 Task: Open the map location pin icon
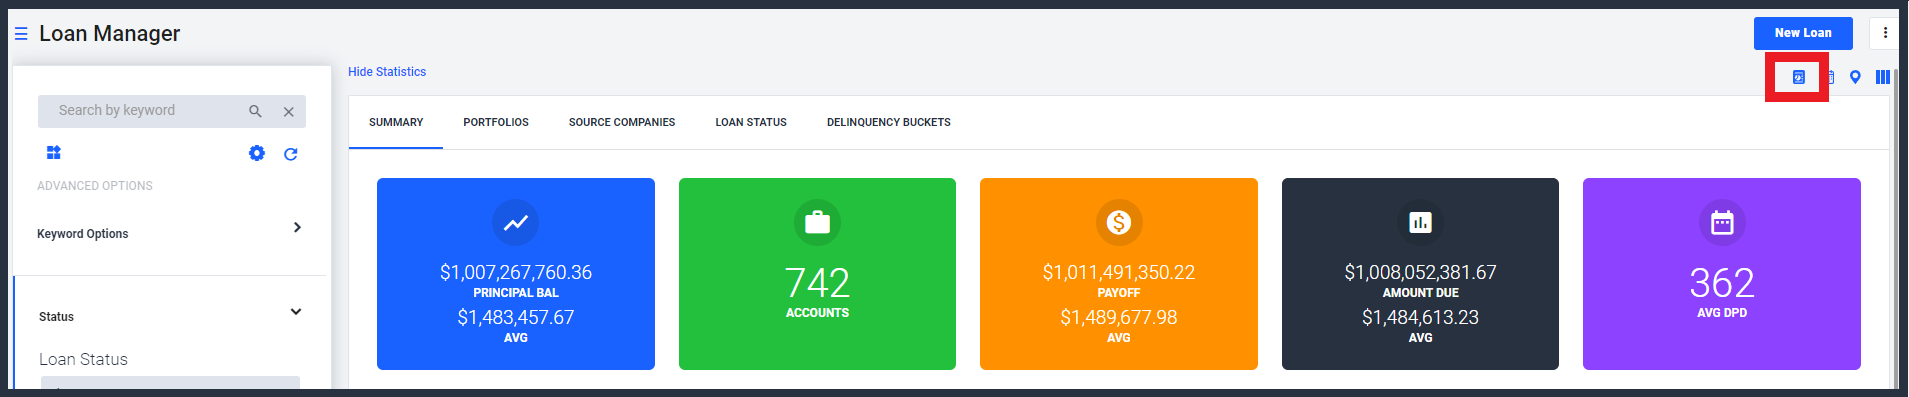pos(1855,77)
